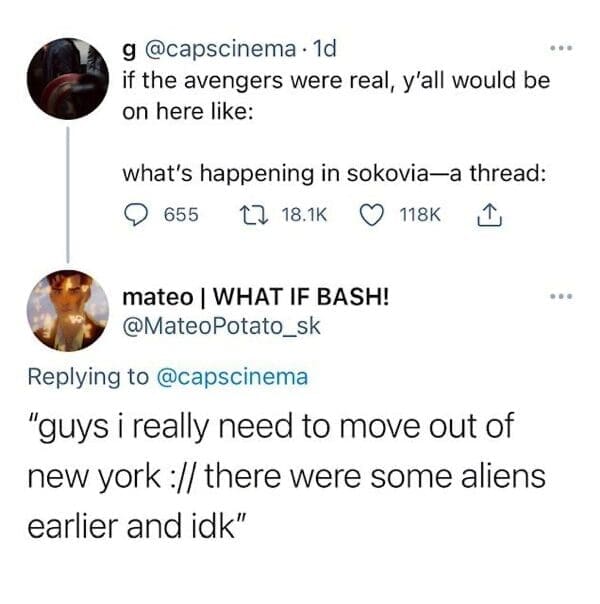Open the 'what's happening in sokovia' tweet text
The image size is (600, 604).
[x=334, y=174]
